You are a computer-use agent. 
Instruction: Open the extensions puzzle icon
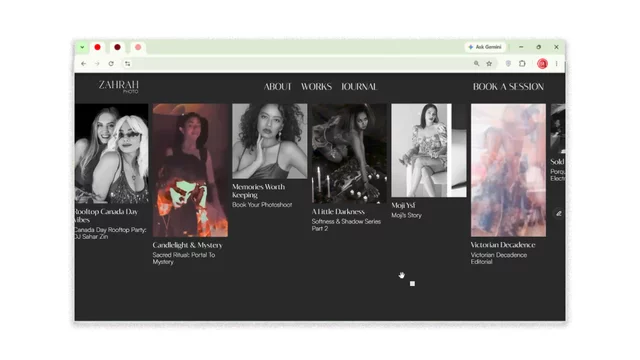[522, 63]
